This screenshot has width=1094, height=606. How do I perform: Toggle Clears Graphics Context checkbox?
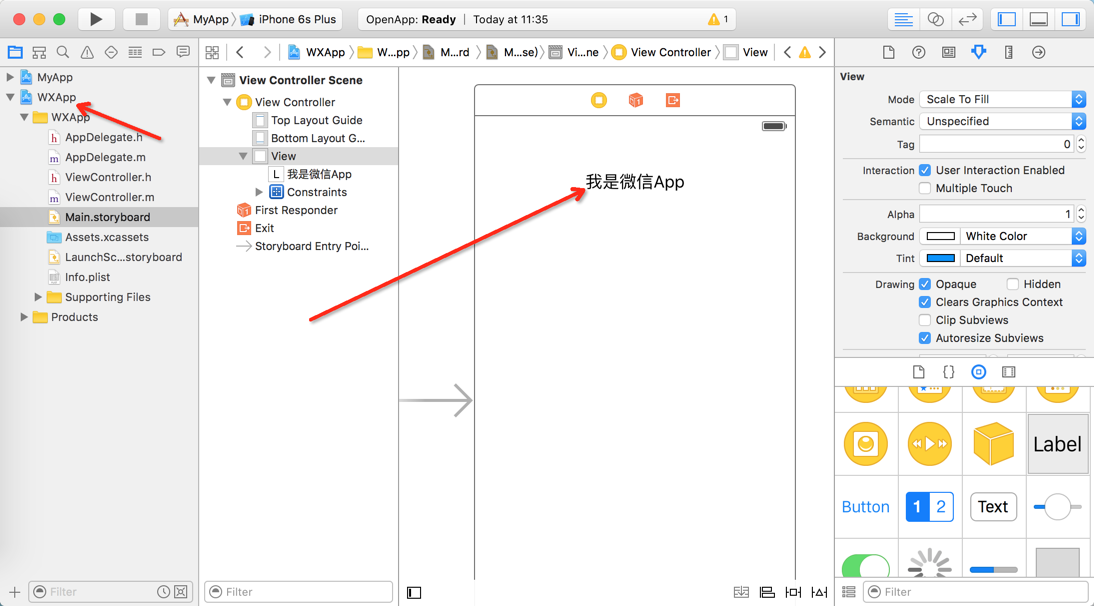tap(924, 302)
